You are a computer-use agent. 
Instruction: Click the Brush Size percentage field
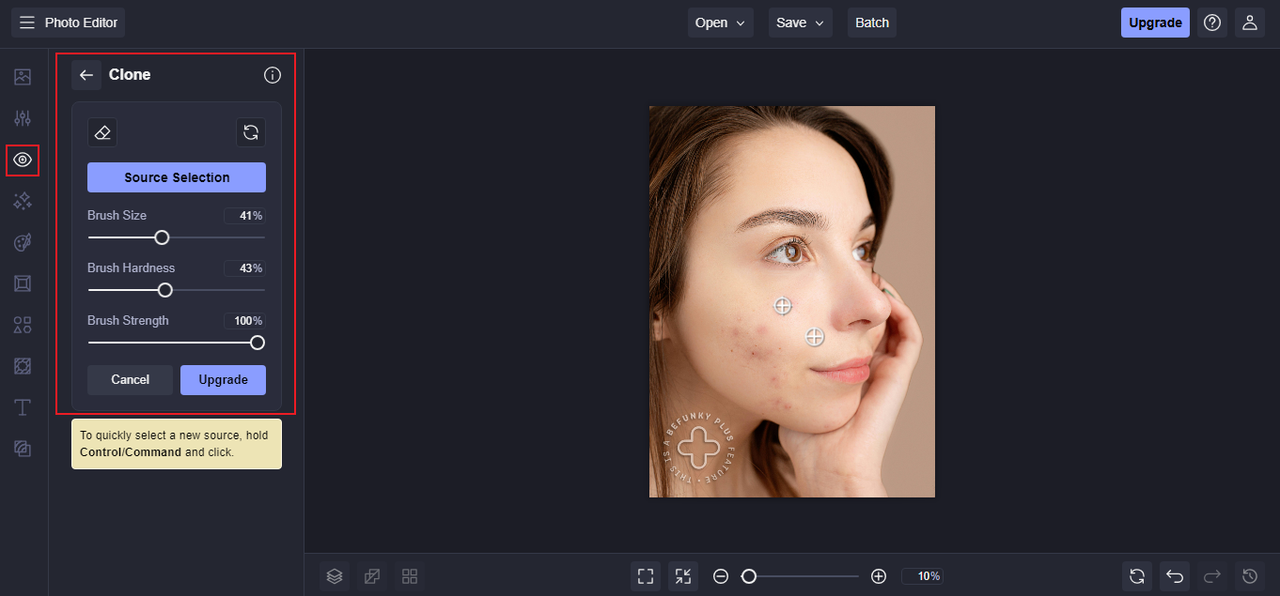pos(244,216)
